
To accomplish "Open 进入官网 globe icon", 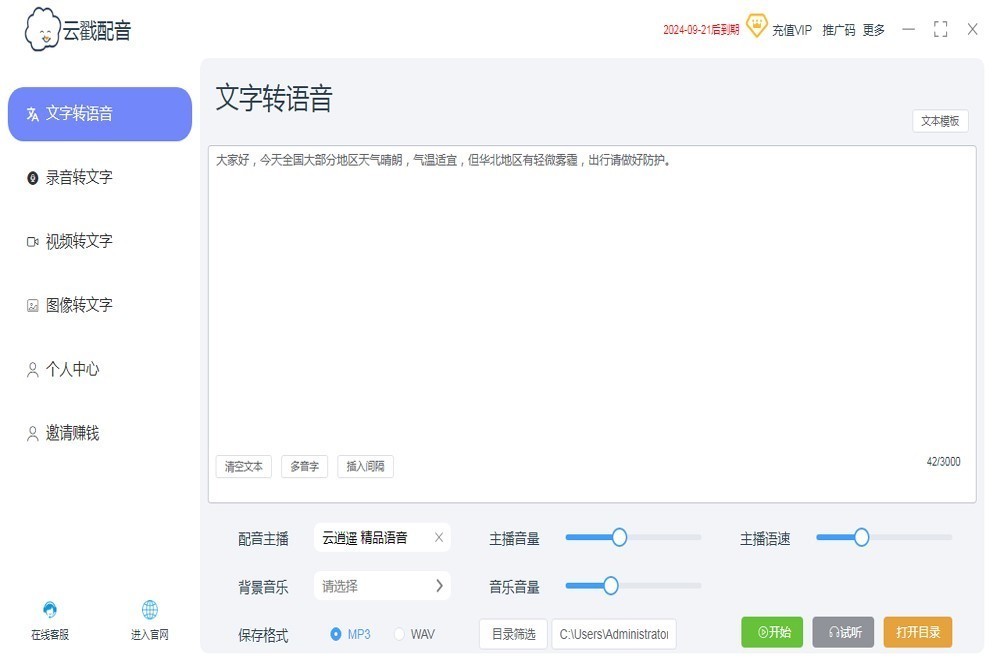I will pyautogui.click(x=150, y=610).
